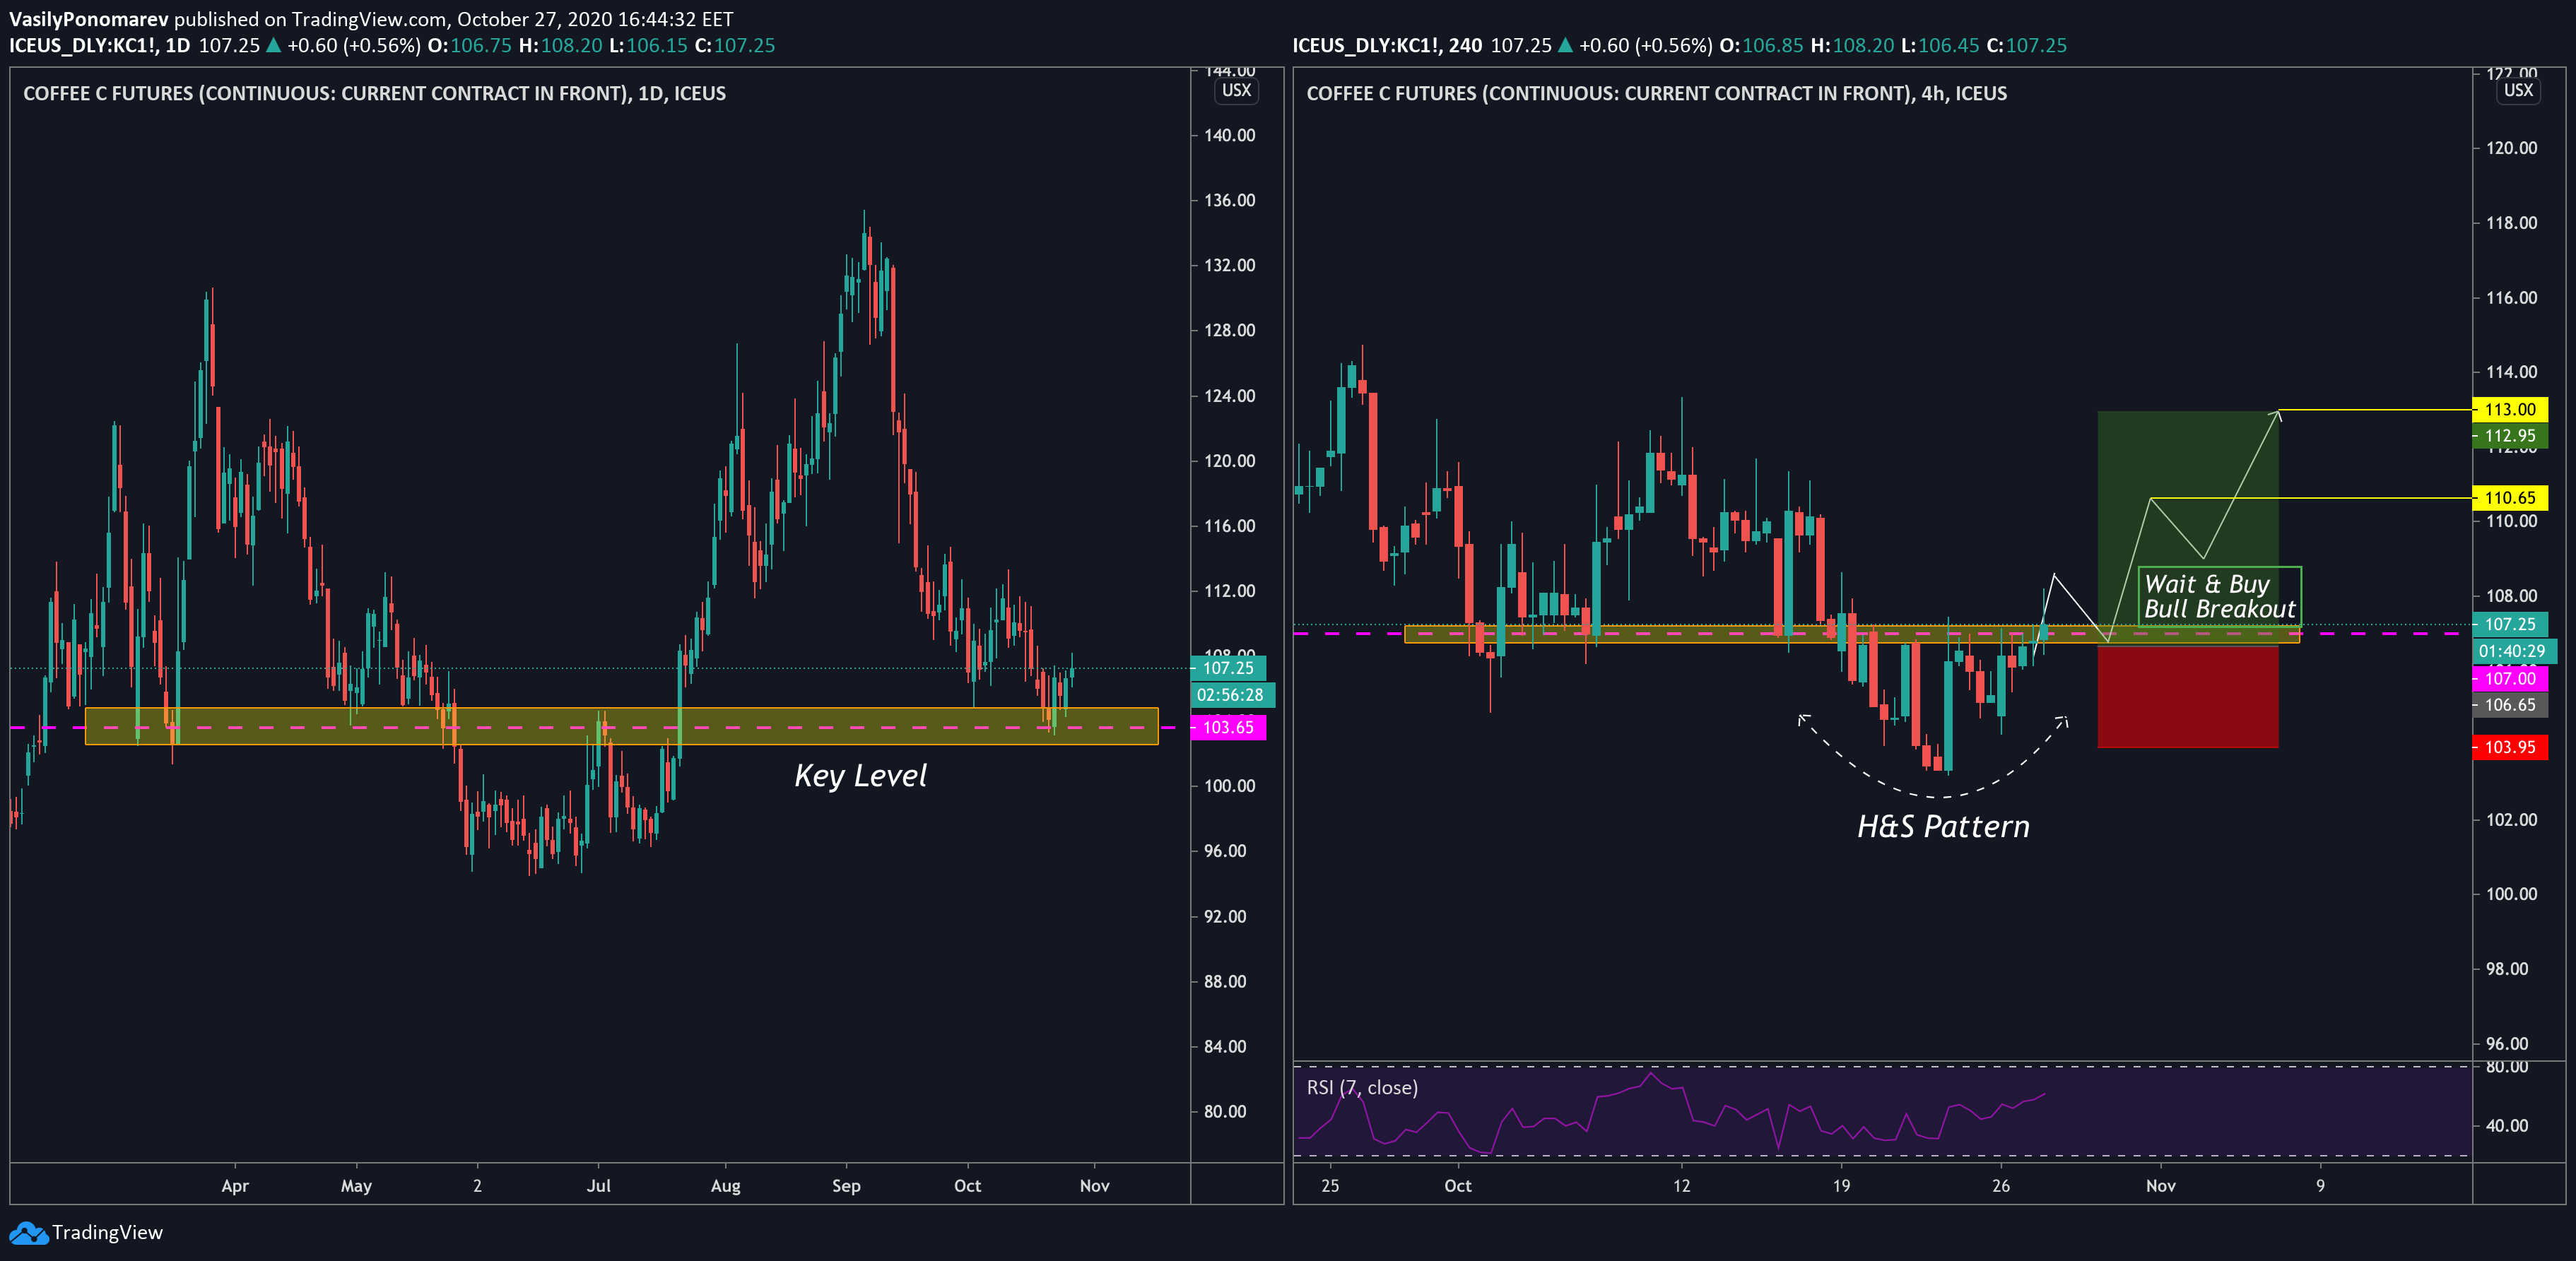This screenshot has width=2576, height=1261.
Task: Click the USX currency badge on the daily chart
Action: point(1236,91)
